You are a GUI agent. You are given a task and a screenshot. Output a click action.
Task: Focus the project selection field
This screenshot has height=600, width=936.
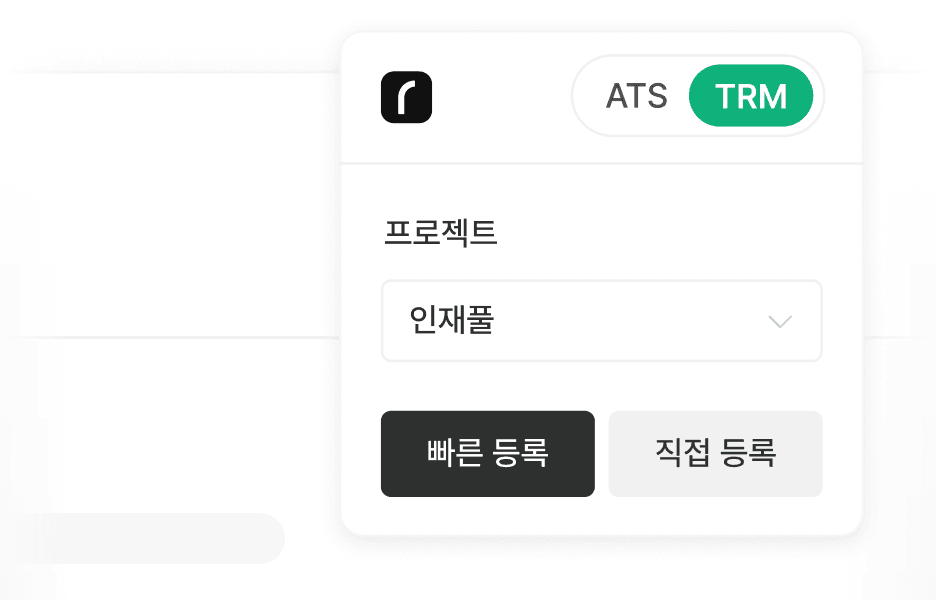[x=602, y=321]
